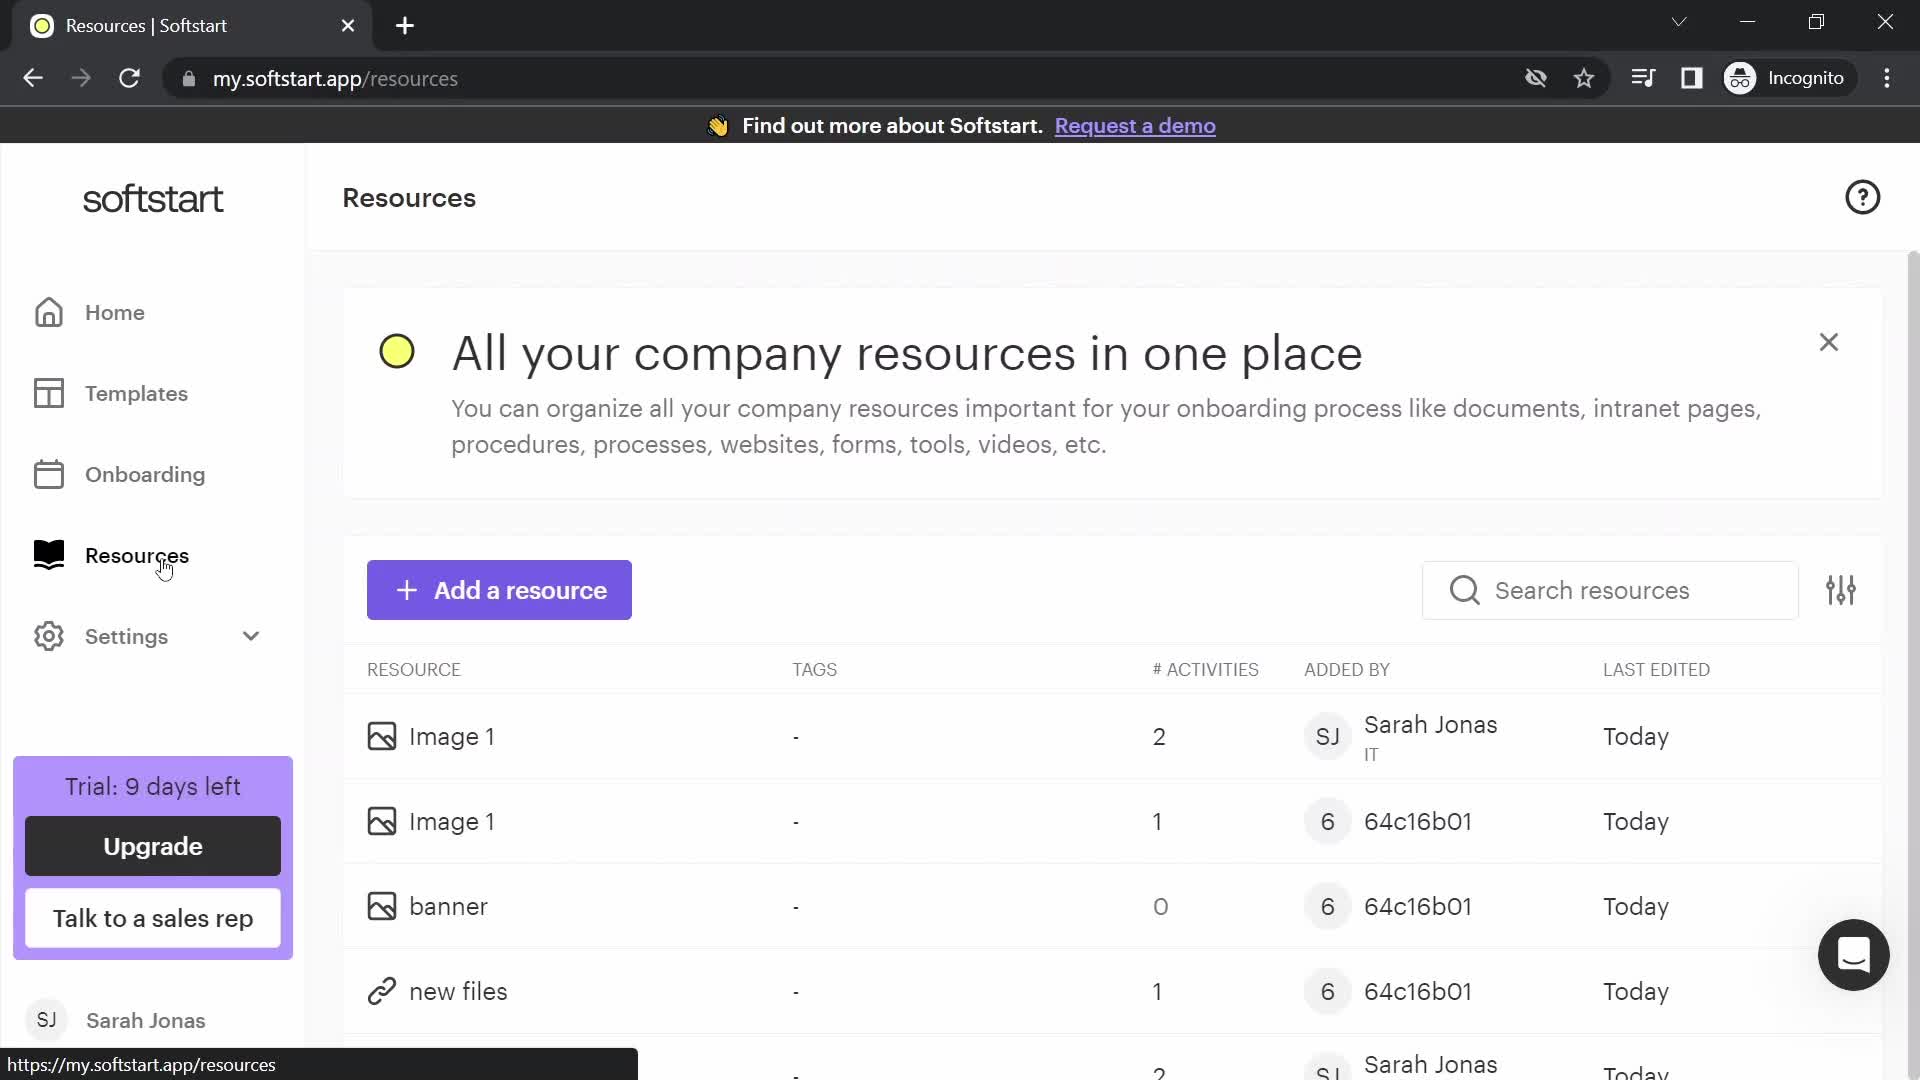This screenshot has height=1080, width=1920.
Task: Go to Onboarding menu item
Action: pyautogui.click(x=145, y=474)
